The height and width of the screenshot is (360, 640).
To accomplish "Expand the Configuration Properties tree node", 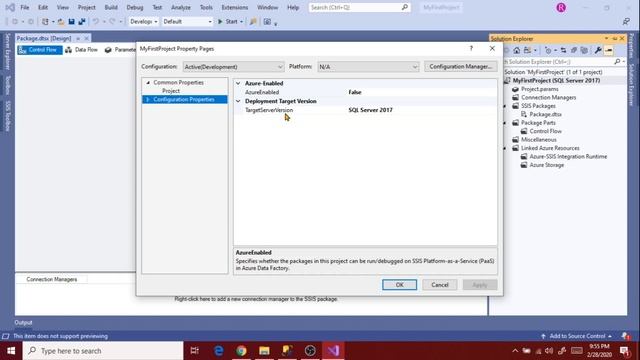I will coord(148,100).
